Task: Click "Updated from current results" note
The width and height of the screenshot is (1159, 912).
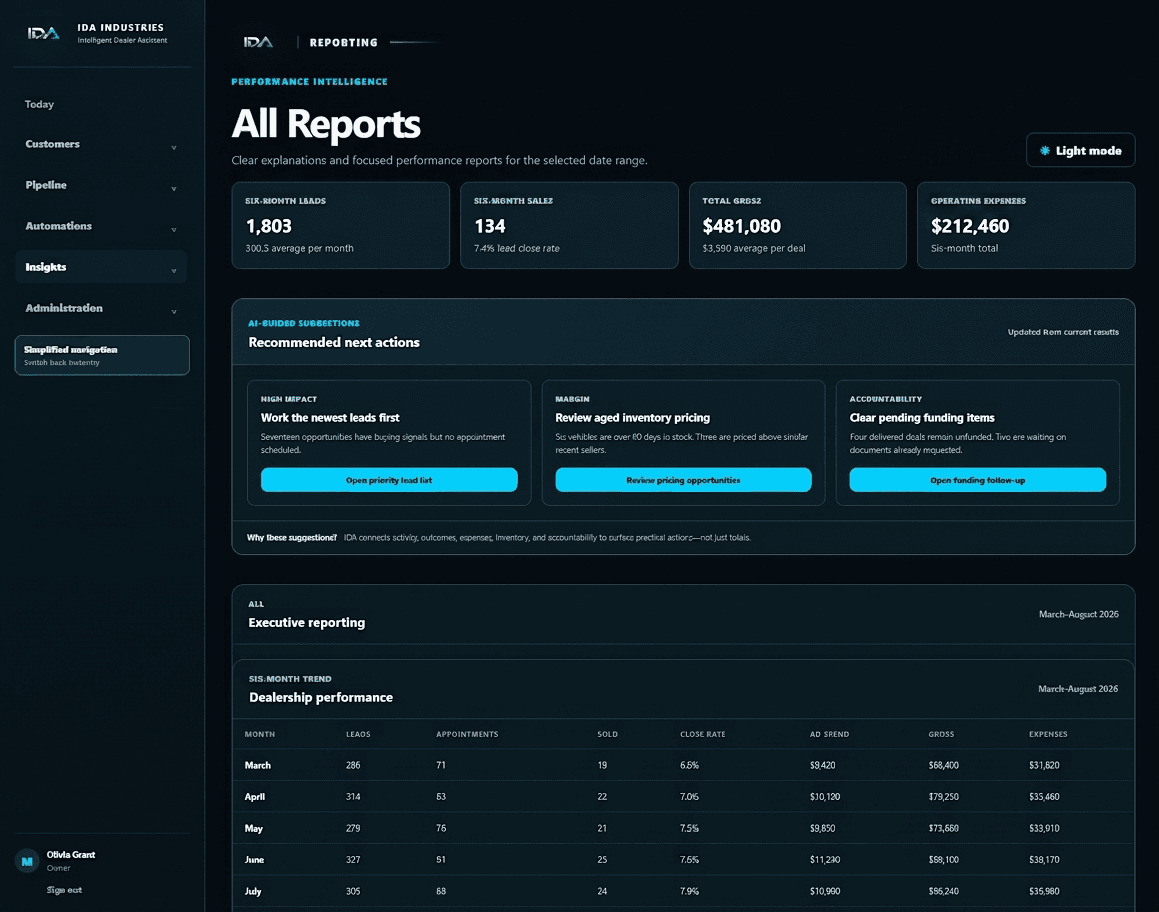Action: [1063, 332]
